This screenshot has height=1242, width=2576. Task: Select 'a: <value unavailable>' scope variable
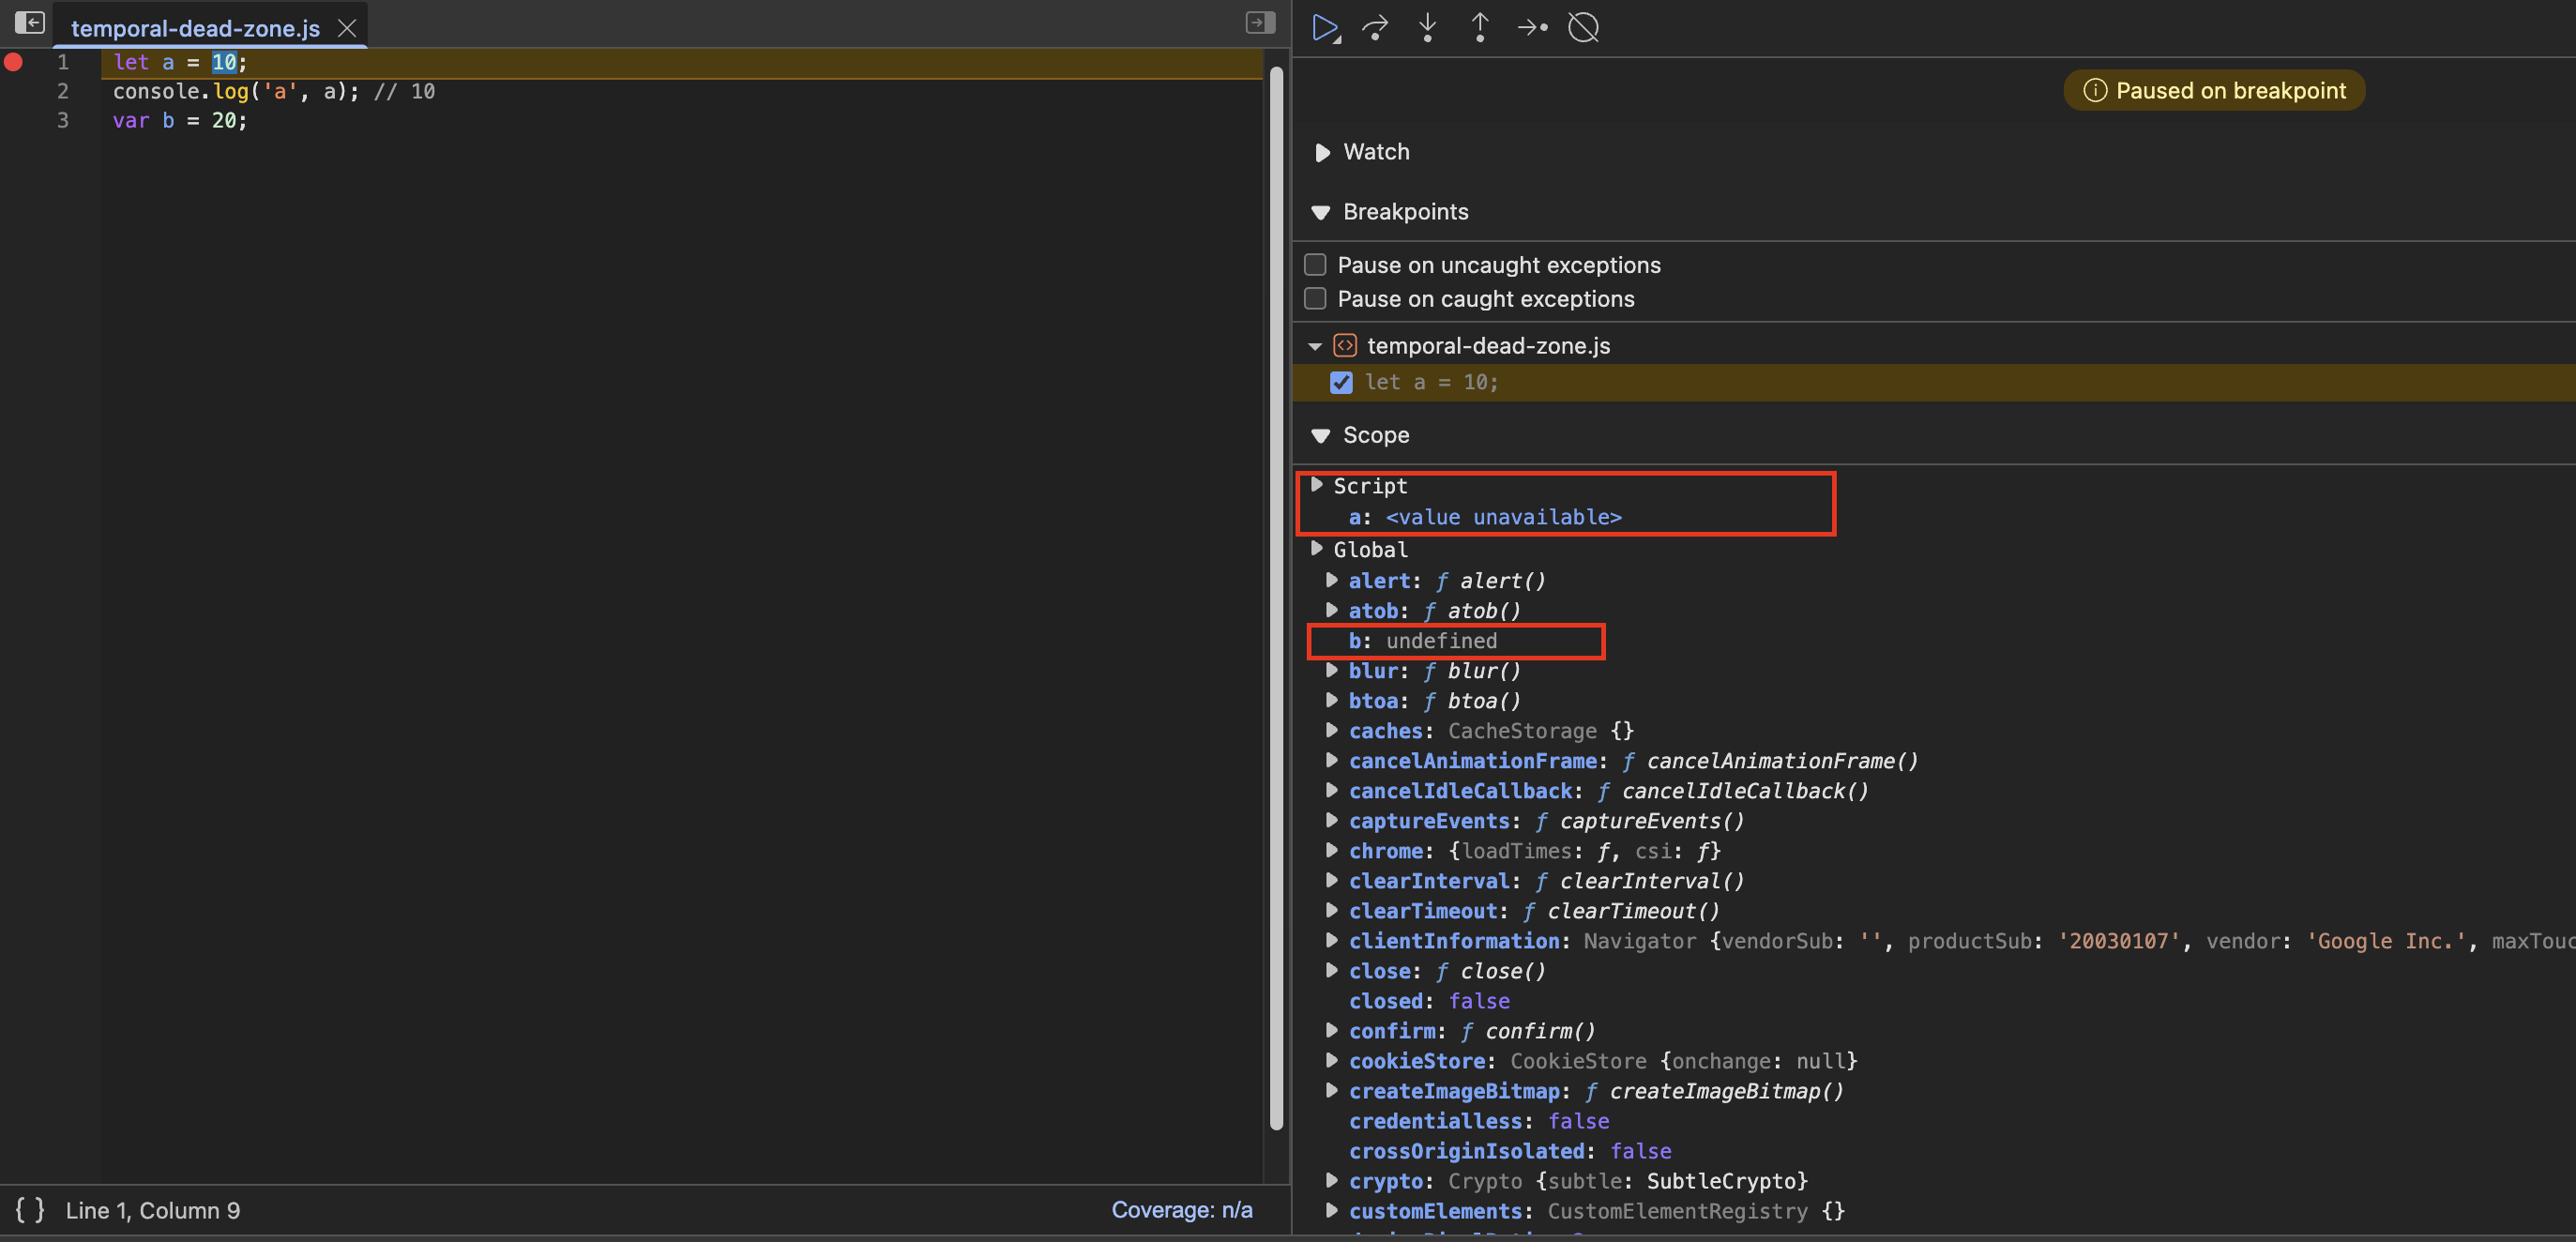coord(1485,517)
